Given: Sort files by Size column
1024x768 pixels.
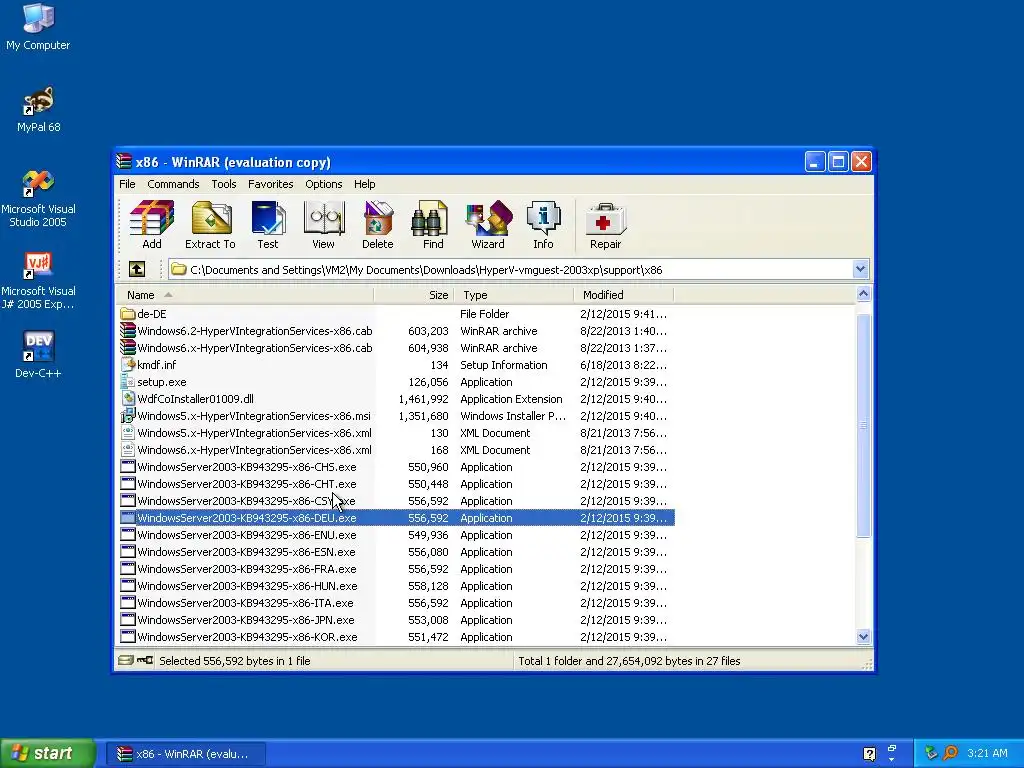Looking at the screenshot, I should pyautogui.click(x=413, y=295).
